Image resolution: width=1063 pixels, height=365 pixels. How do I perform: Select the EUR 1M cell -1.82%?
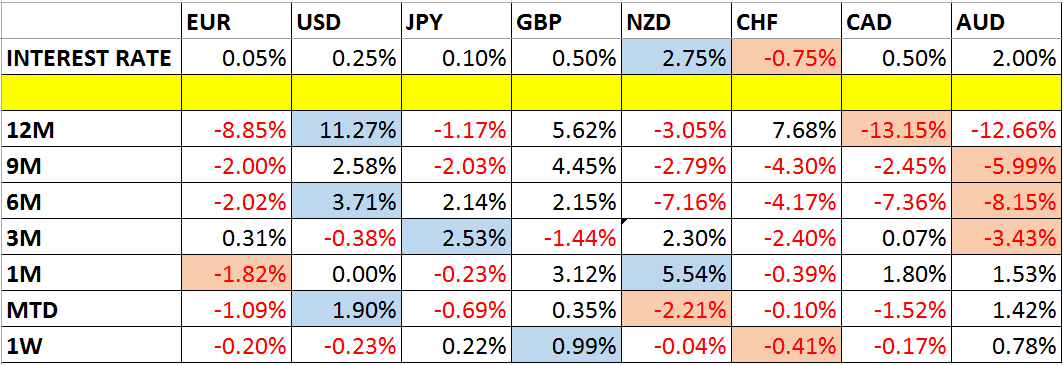click(x=236, y=273)
